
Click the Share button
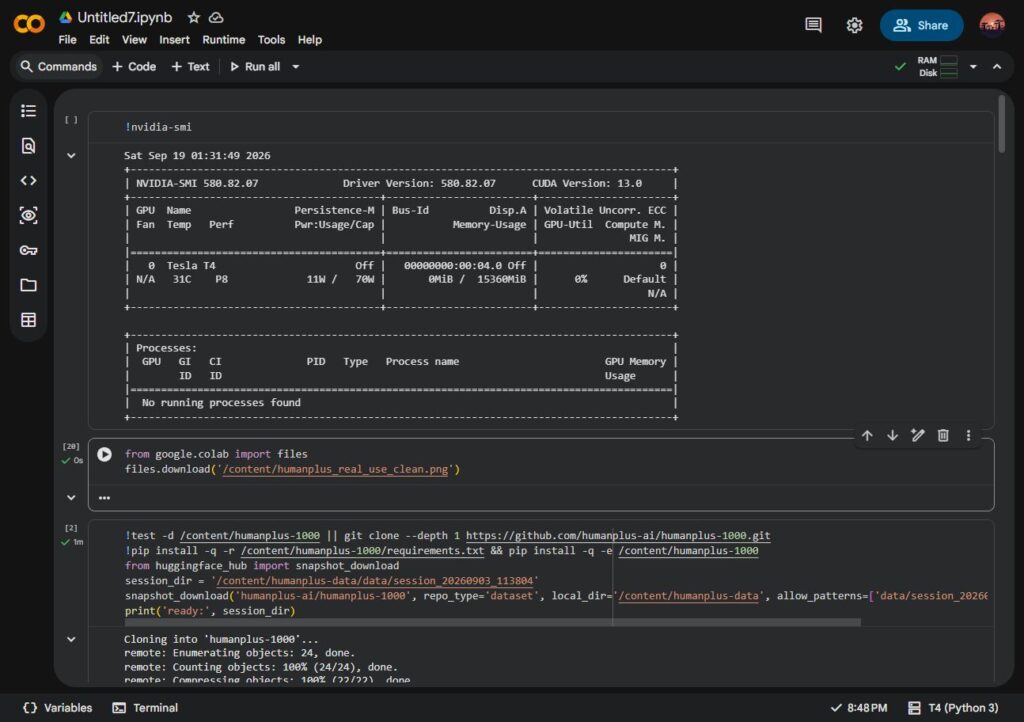pyautogui.click(x=921, y=25)
